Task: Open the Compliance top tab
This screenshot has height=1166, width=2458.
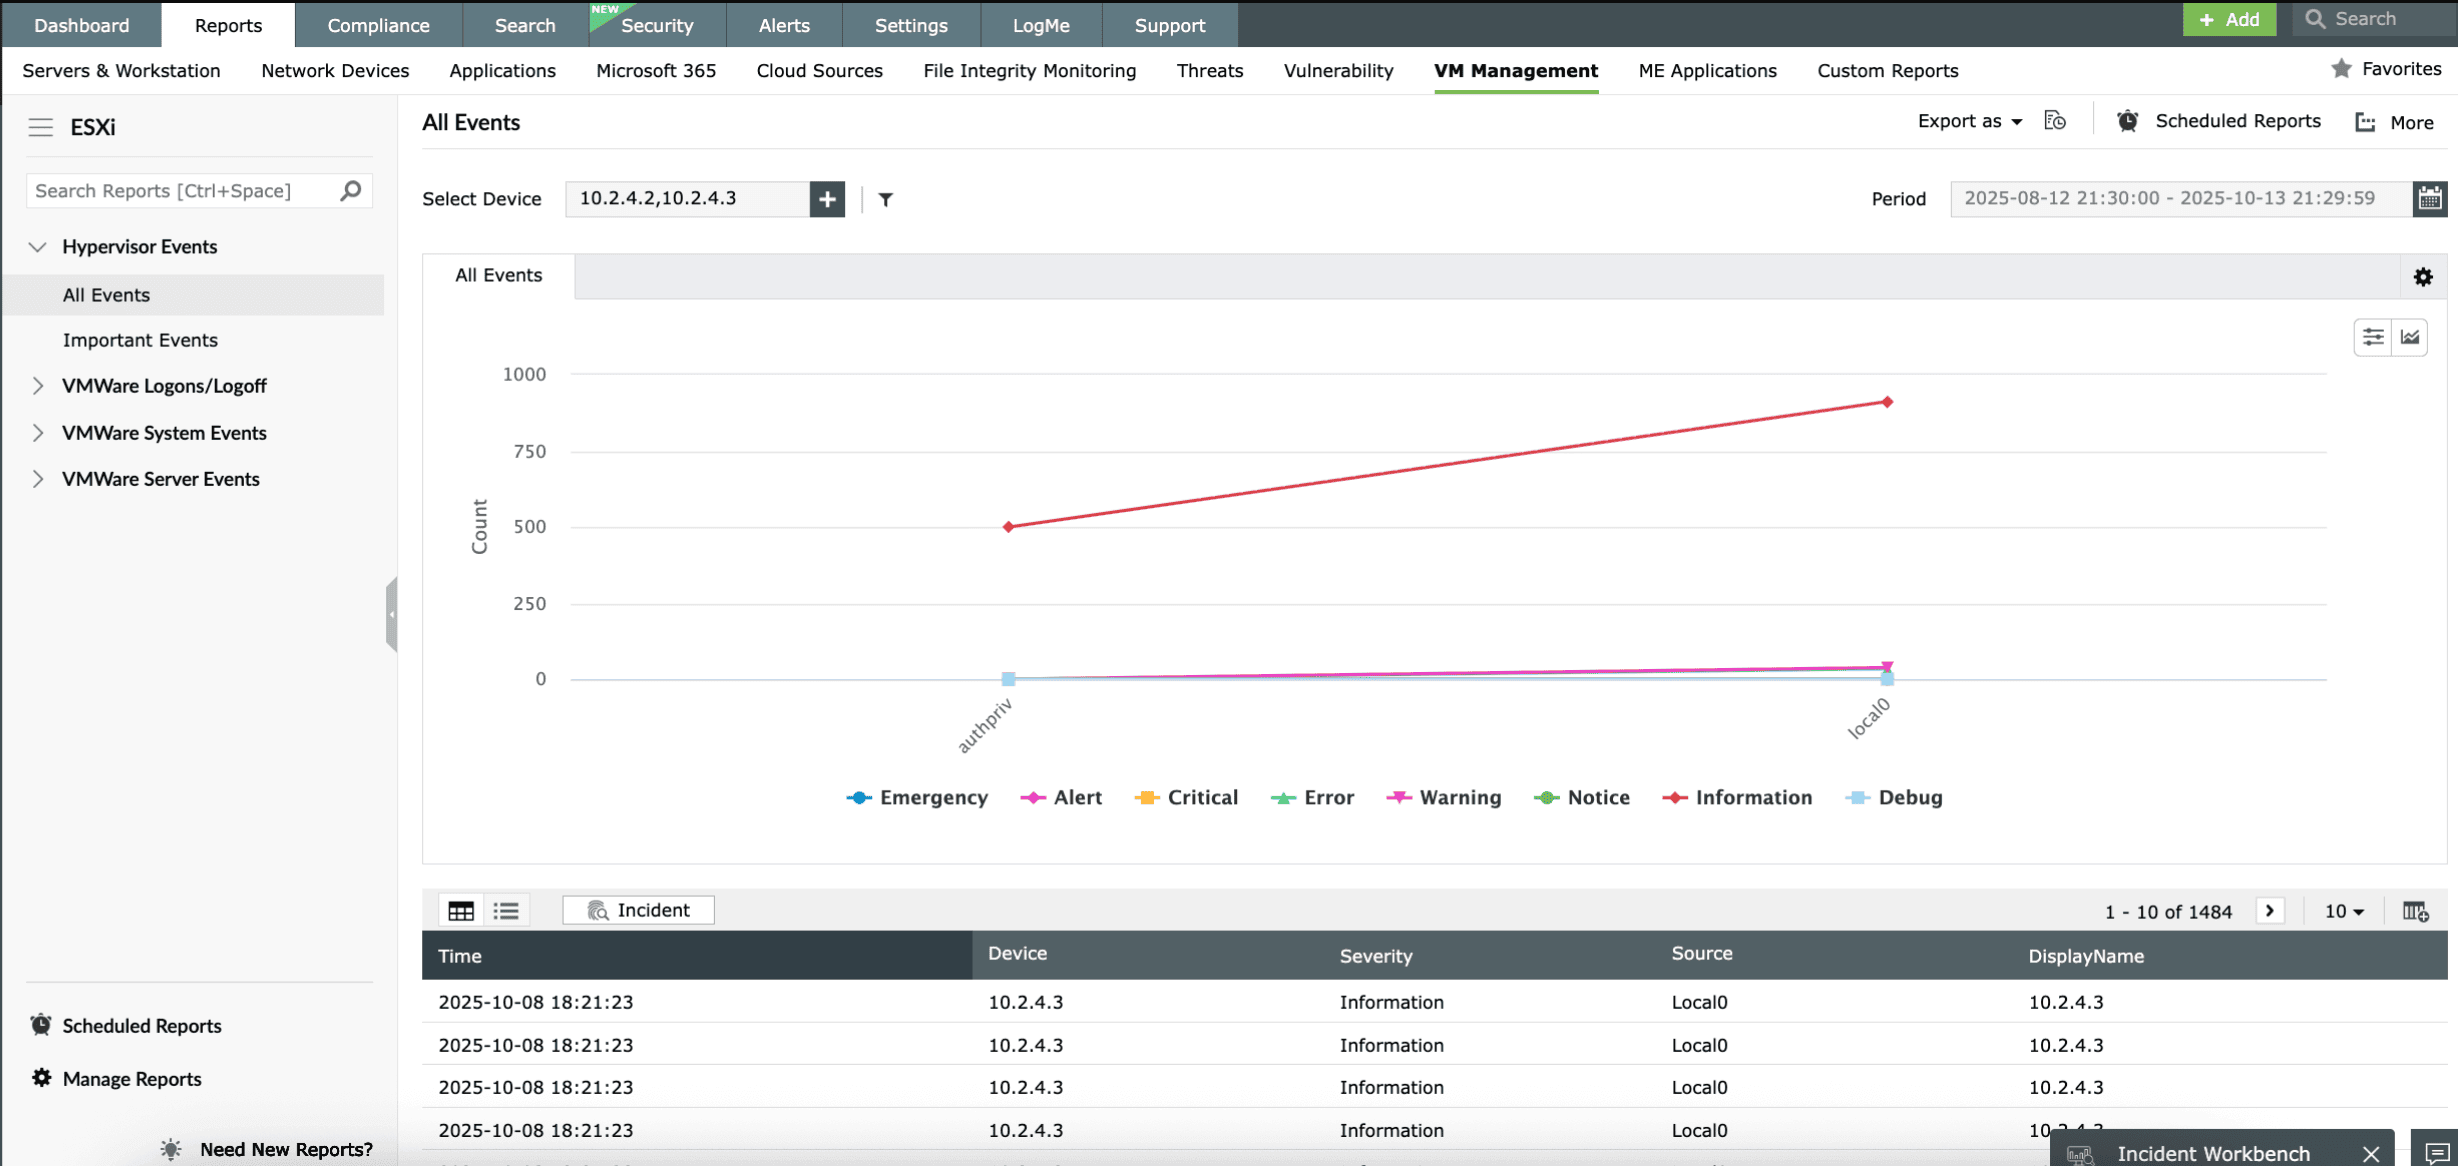Action: click(378, 25)
